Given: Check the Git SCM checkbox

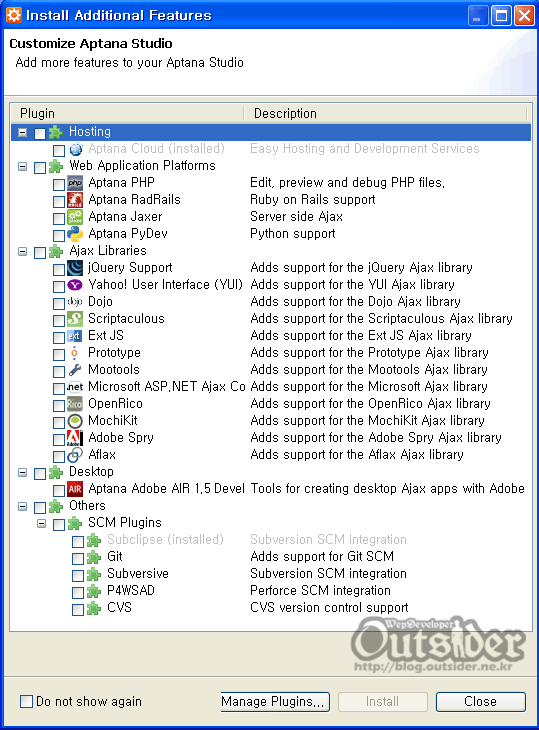Looking at the screenshot, I should tap(78, 558).
